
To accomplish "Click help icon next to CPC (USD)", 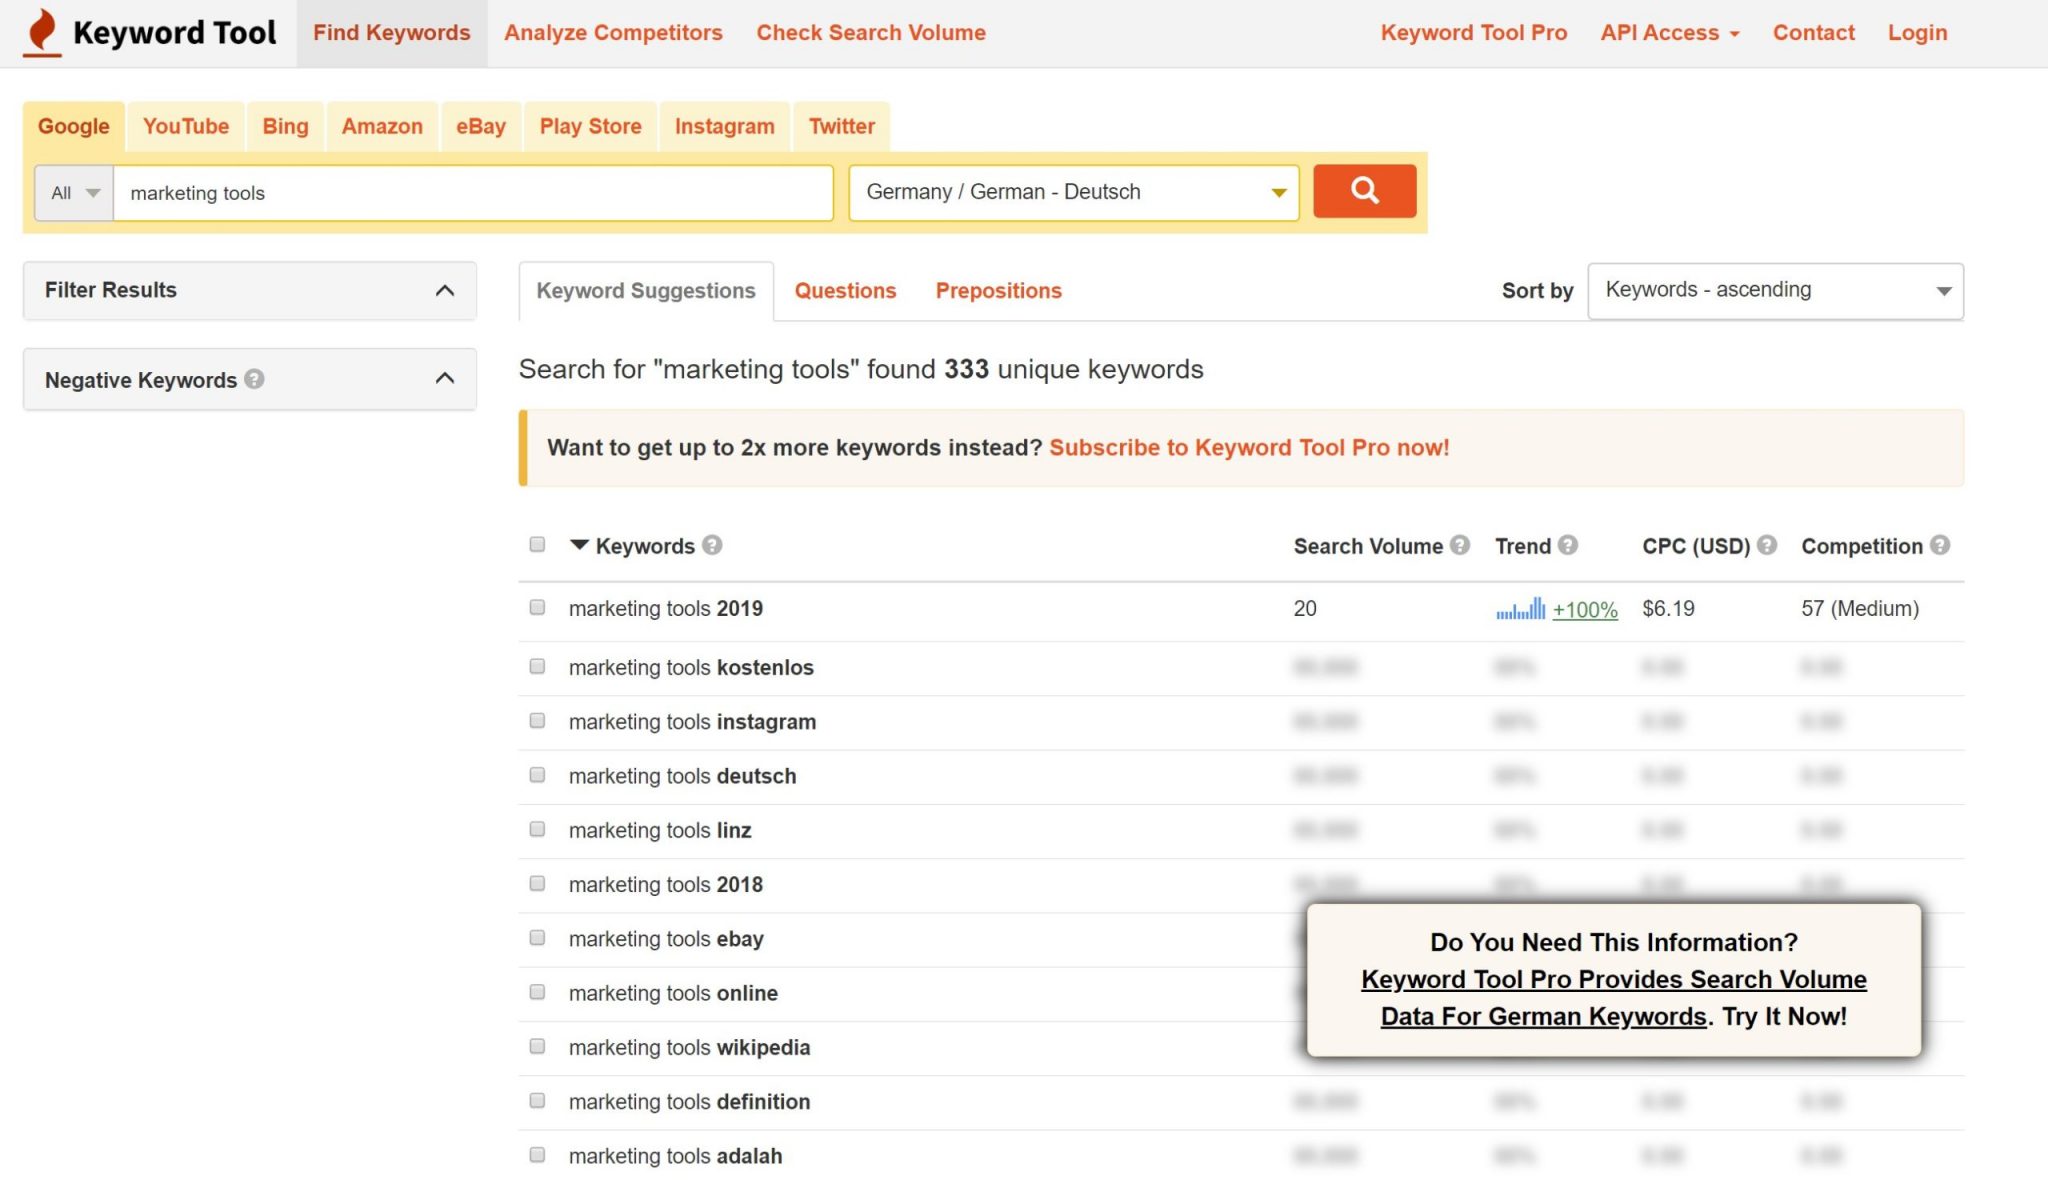I will (x=1767, y=545).
